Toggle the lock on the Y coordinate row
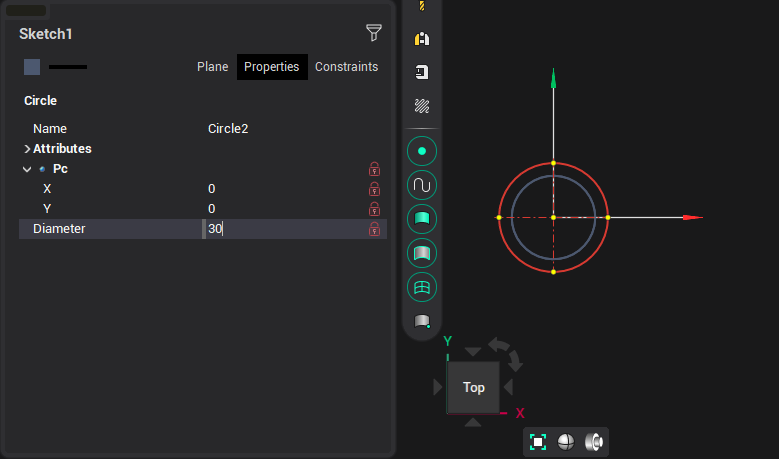 pos(375,209)
